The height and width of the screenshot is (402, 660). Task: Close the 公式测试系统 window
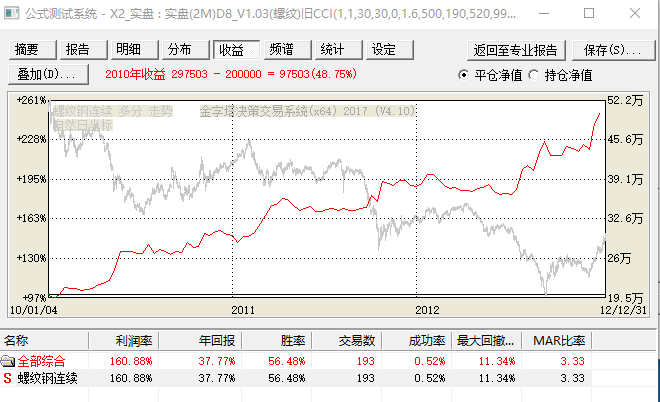click(635, 13)
